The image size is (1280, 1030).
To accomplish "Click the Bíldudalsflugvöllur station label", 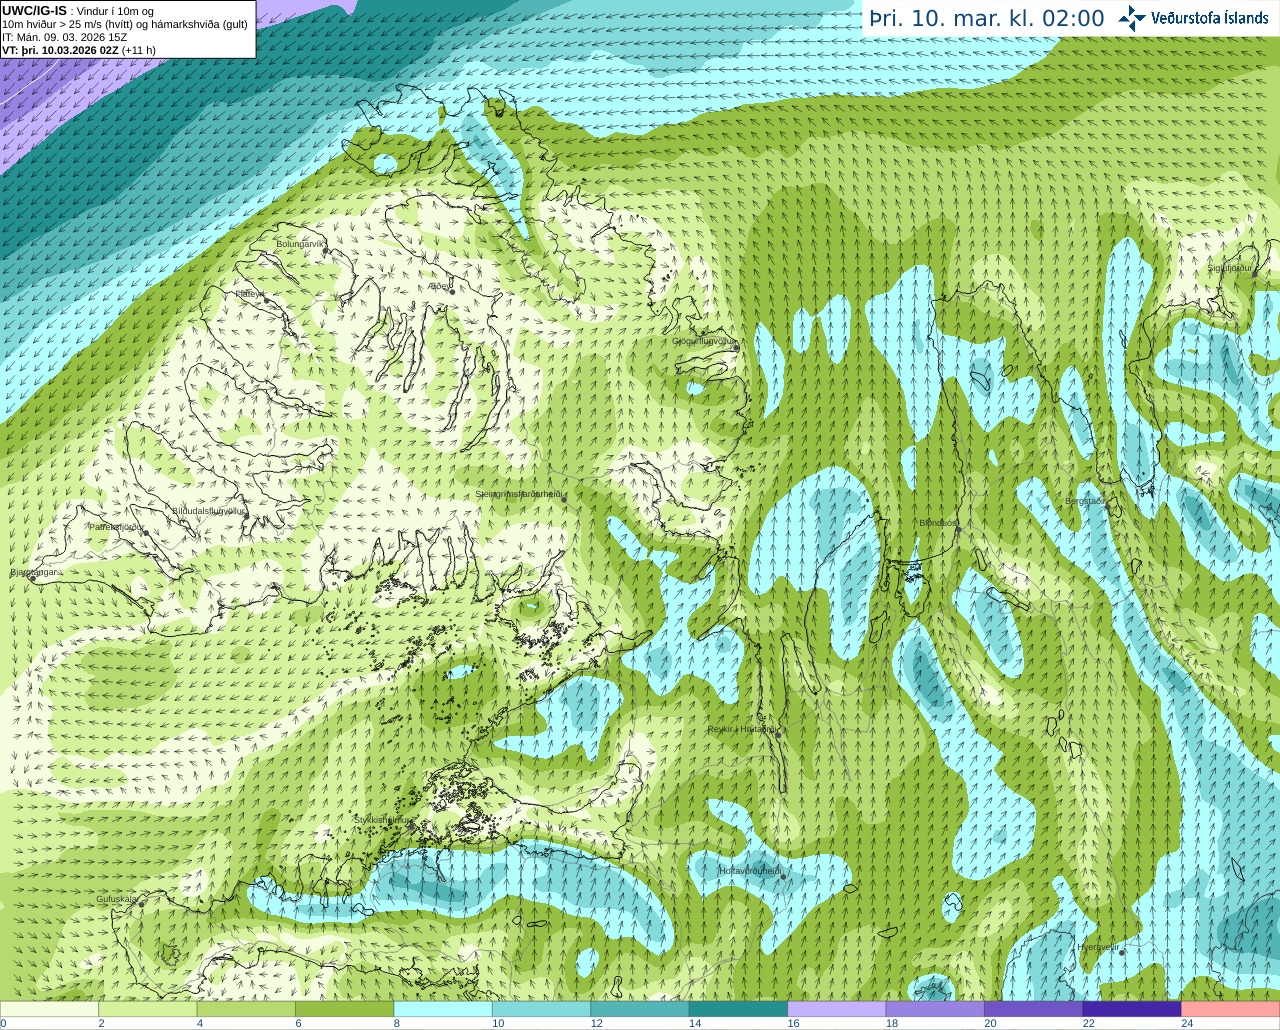I will pos(209,510).
